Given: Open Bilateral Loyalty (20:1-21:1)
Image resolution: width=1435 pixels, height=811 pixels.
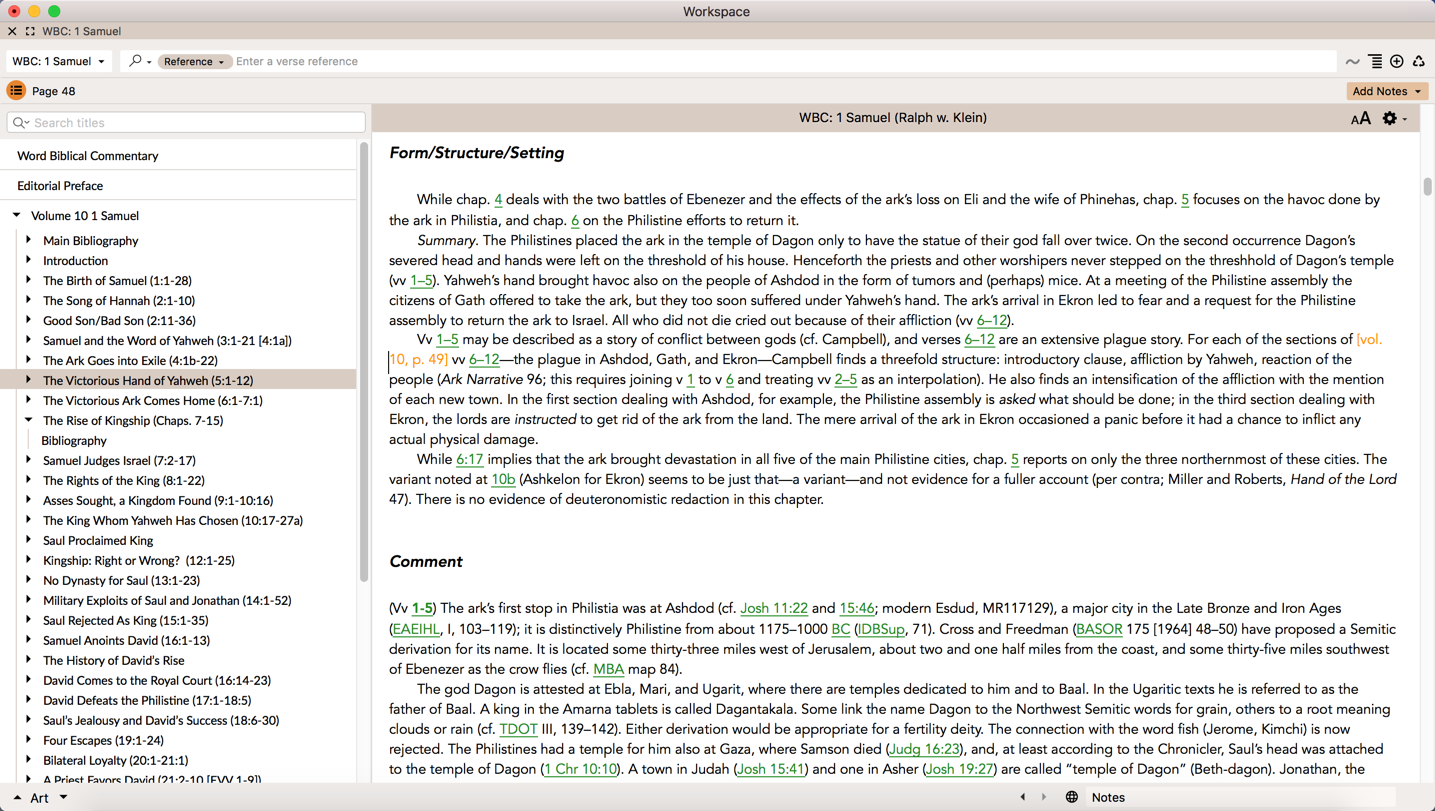Looking at the screenshot, I should 115,761.
